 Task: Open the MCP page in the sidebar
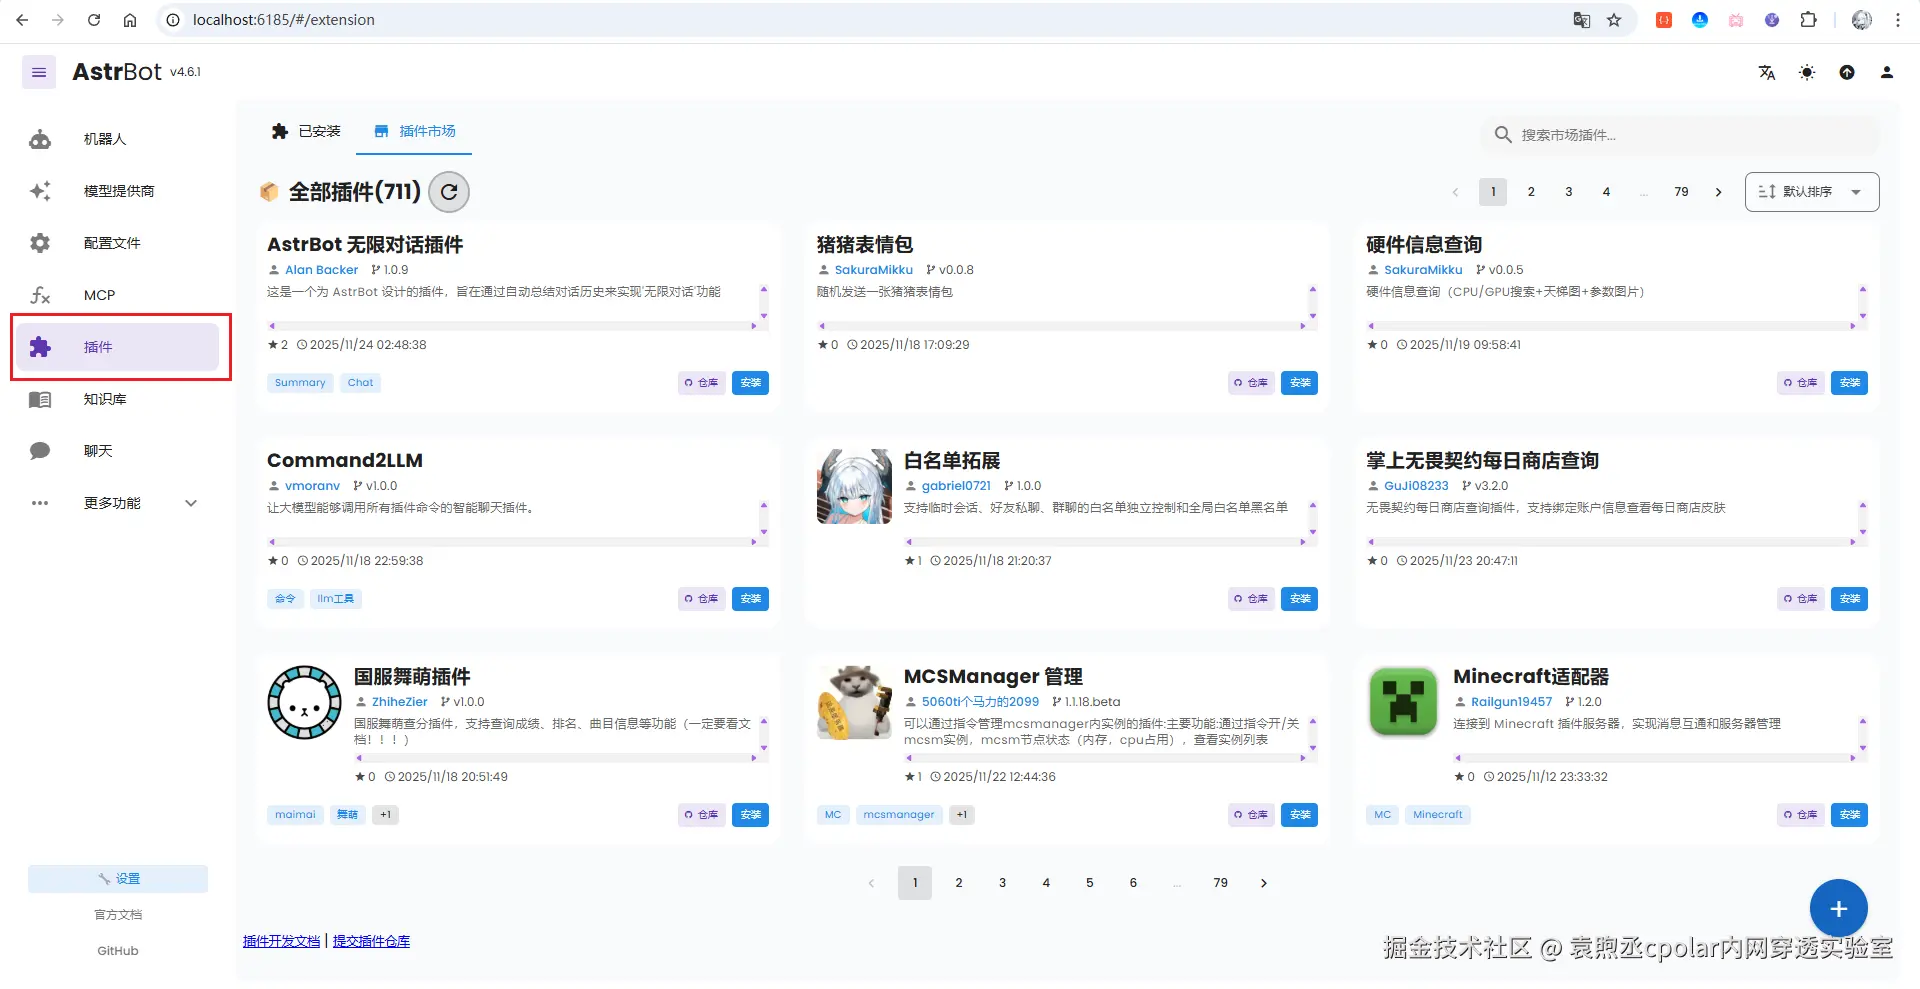click(x=118, y=295)
